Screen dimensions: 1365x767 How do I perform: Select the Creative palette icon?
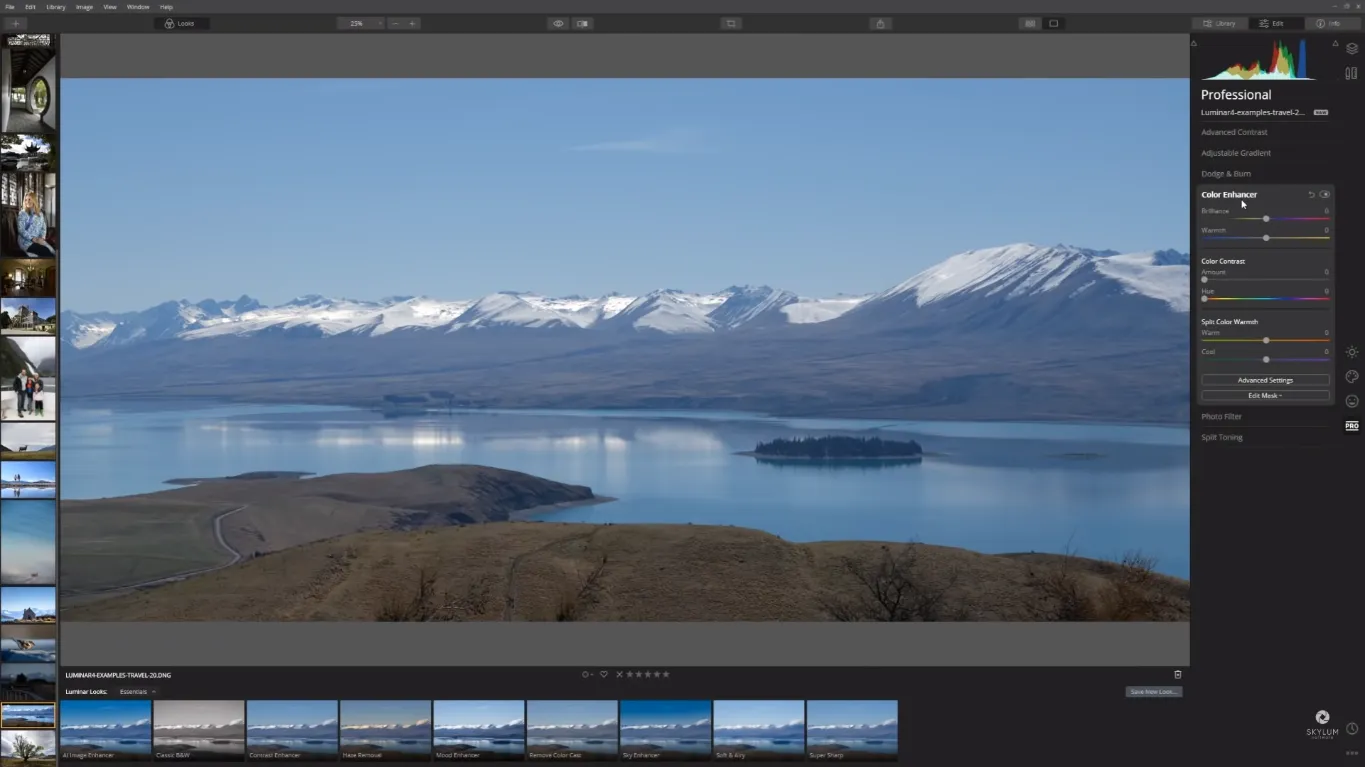pyautogui.click(x=1352, y=377)
